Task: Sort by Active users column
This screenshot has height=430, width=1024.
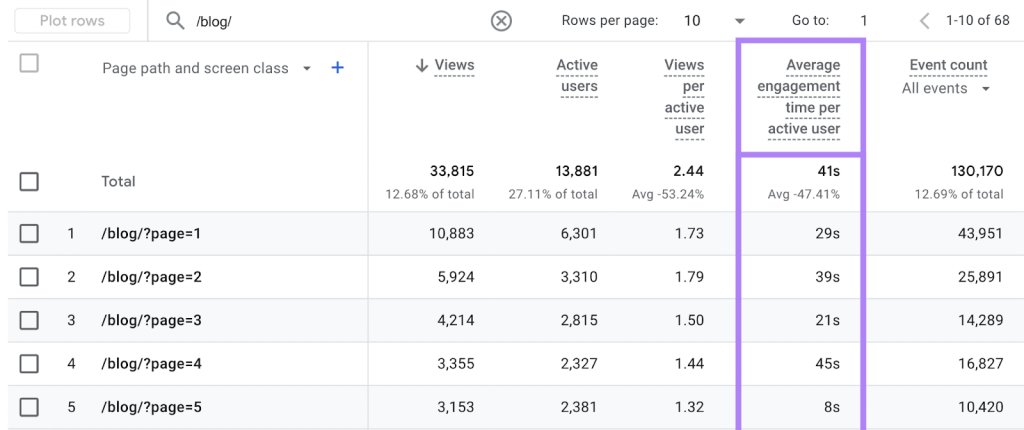Action: point(577,76)
